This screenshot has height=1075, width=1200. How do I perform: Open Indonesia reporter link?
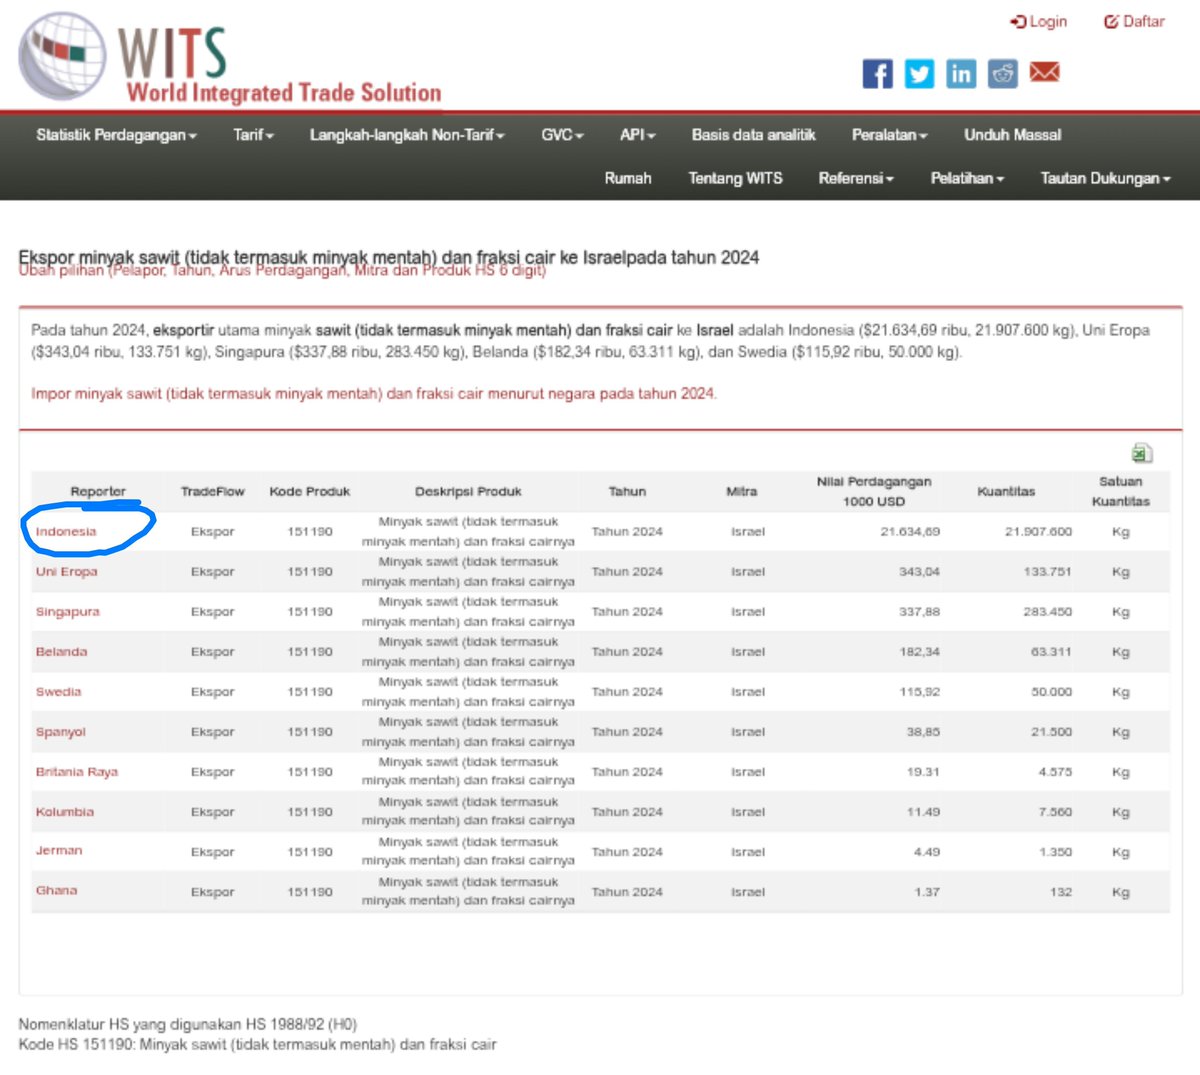click(66, 531)
